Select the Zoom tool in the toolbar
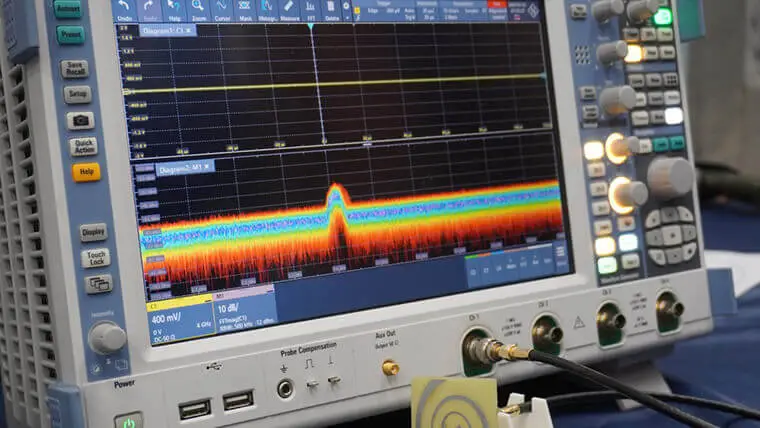760x428 pixels. pyautogui.click(x=198, y=8)
